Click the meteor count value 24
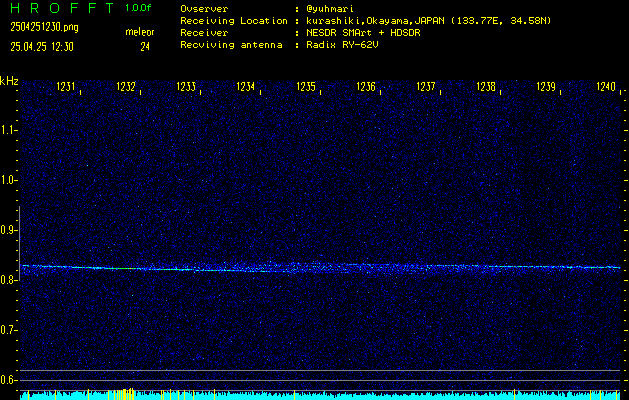The height and width of the screenshot is (400, 629). [x=145, y=47]
